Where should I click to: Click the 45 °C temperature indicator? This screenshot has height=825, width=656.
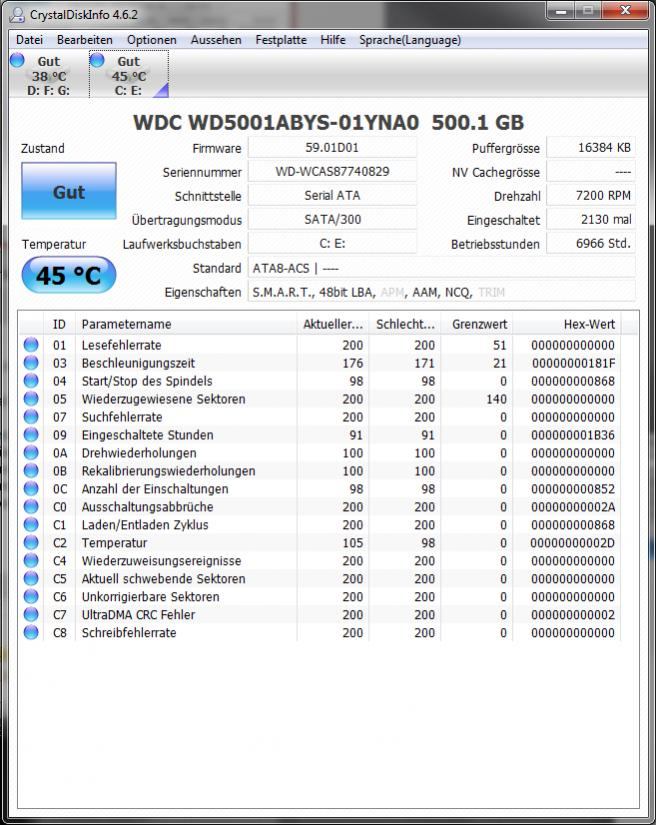tap(69, 275)
